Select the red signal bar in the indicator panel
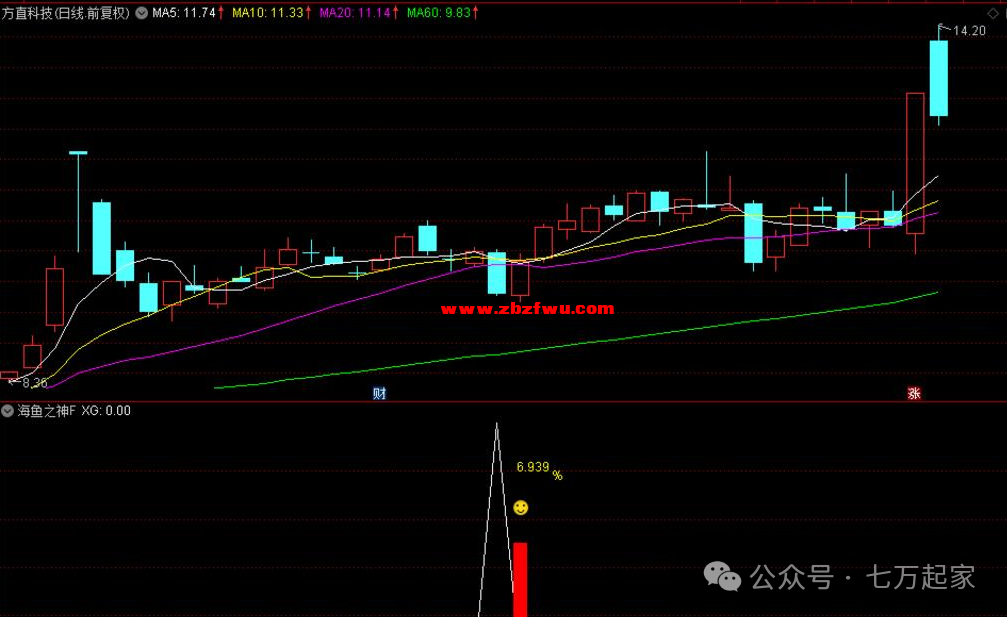Screen dimensions: 1007x617 [520, 580]
